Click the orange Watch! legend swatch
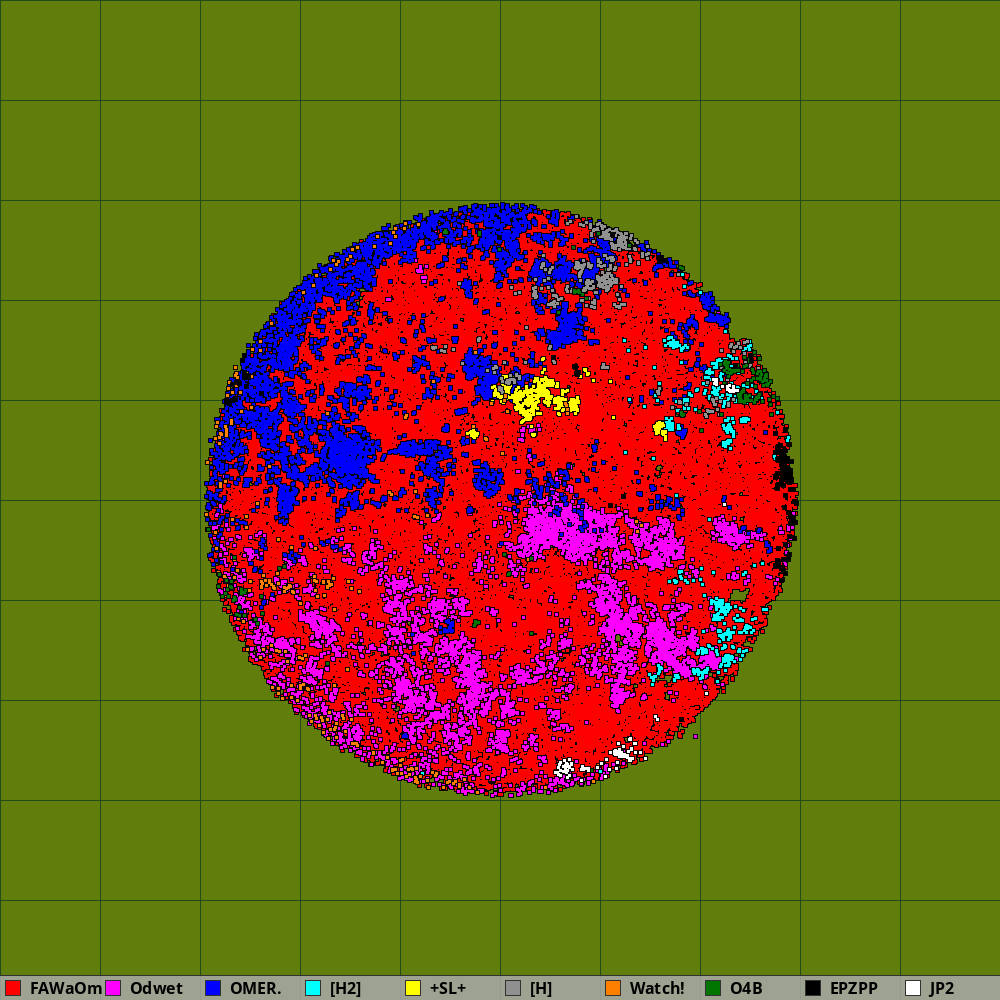The image size is (1000, 1000). click(x=613, y=988)
